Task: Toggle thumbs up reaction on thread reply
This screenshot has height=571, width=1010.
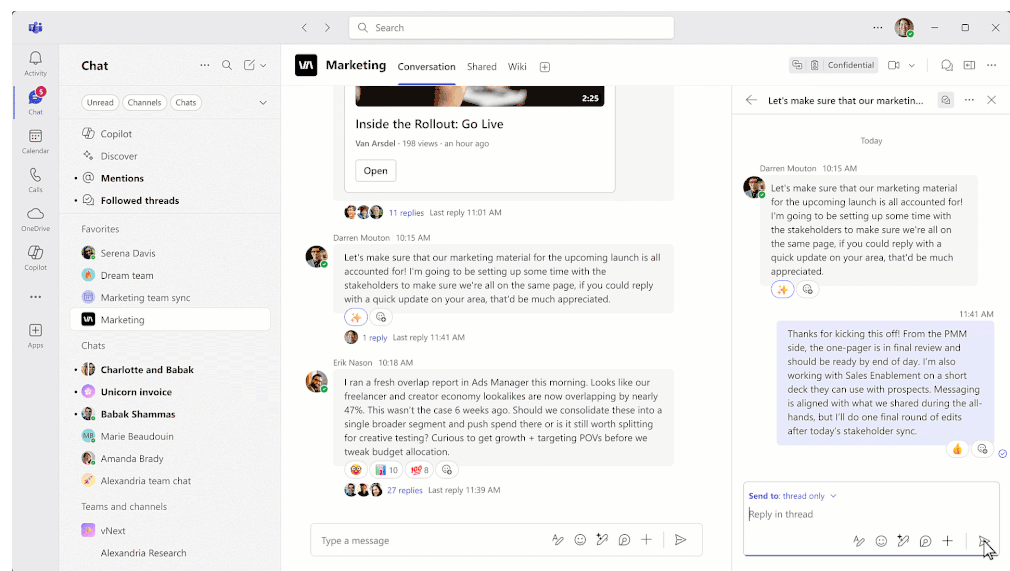Action: click(x=957, y=449)
